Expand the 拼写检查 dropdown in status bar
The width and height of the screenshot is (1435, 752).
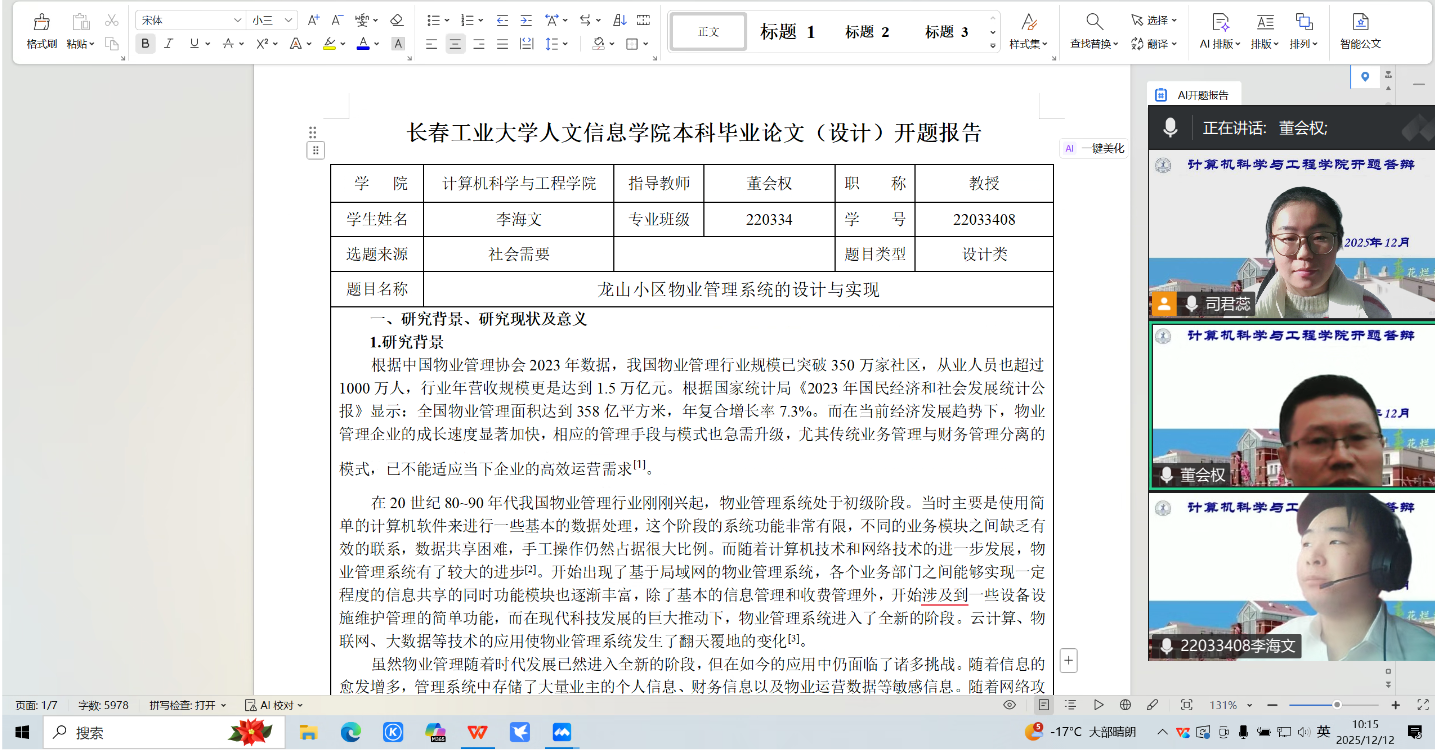[188, 705]
